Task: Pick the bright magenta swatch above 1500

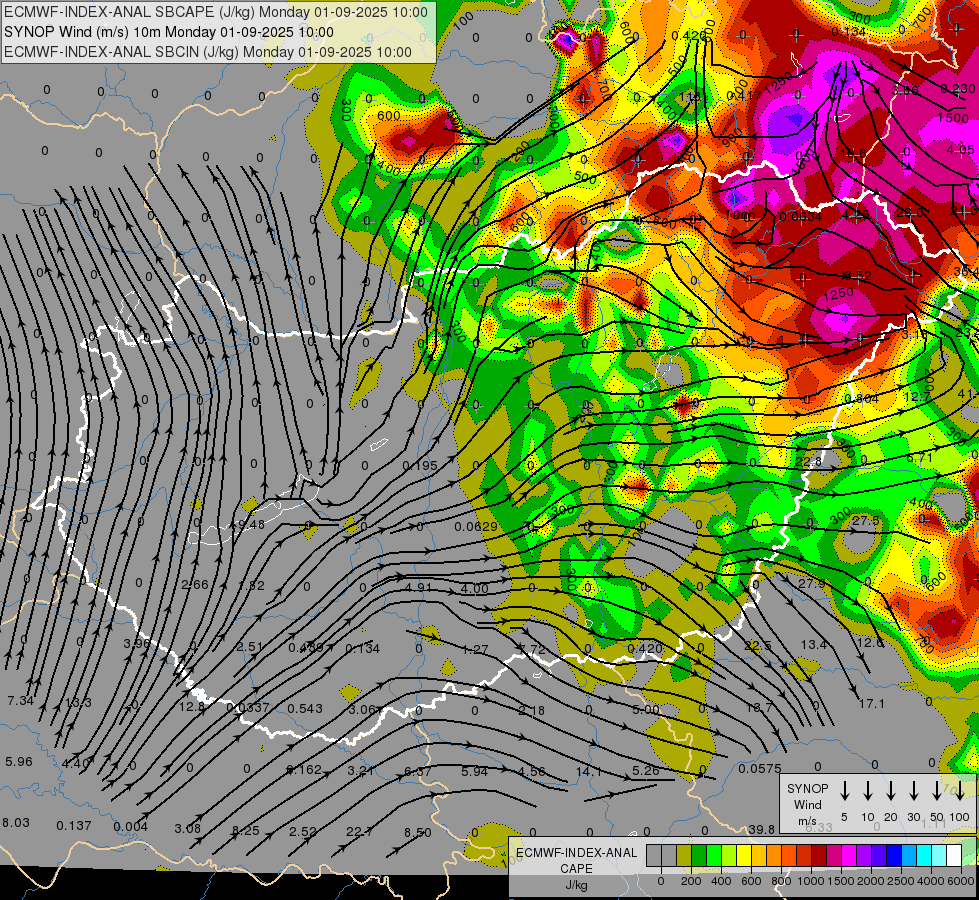Action: tap(849, 855)
